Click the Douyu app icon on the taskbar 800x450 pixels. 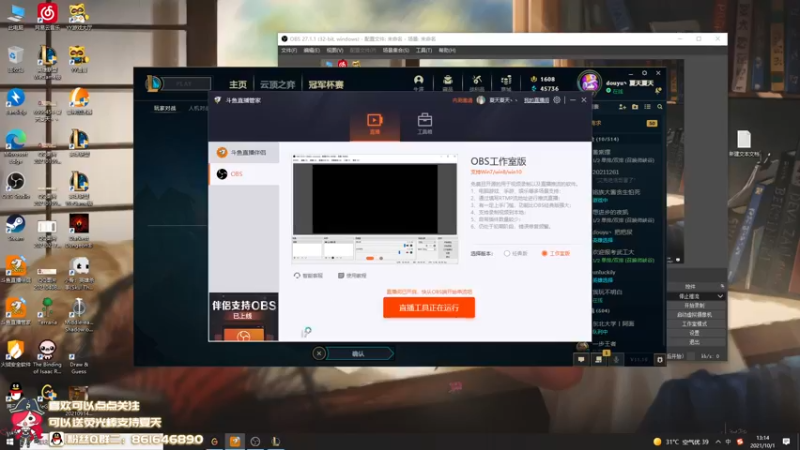(235, 441)
